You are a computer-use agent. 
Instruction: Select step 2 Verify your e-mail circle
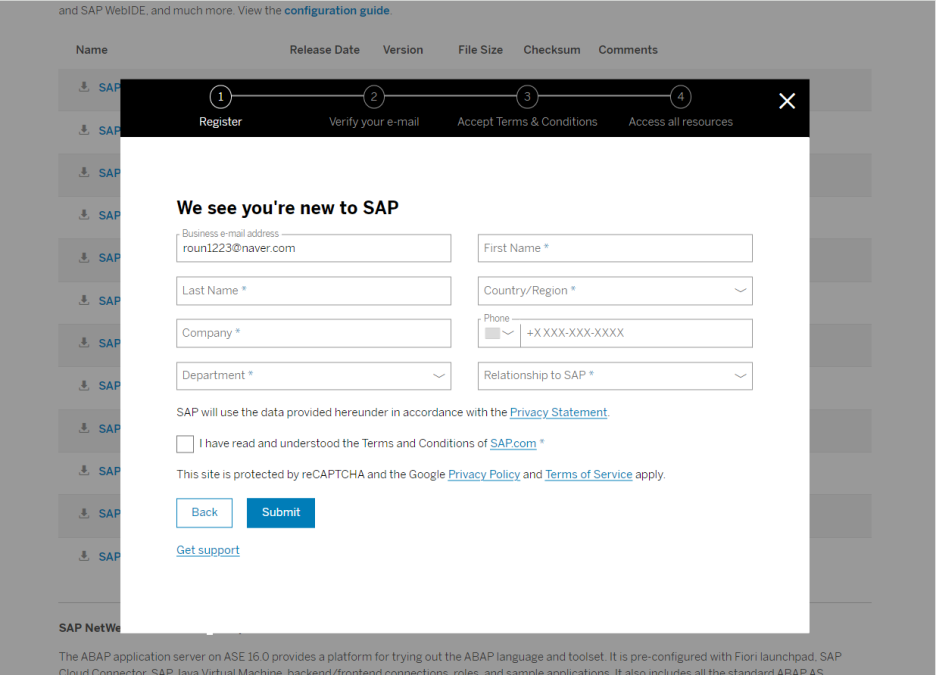374,97
